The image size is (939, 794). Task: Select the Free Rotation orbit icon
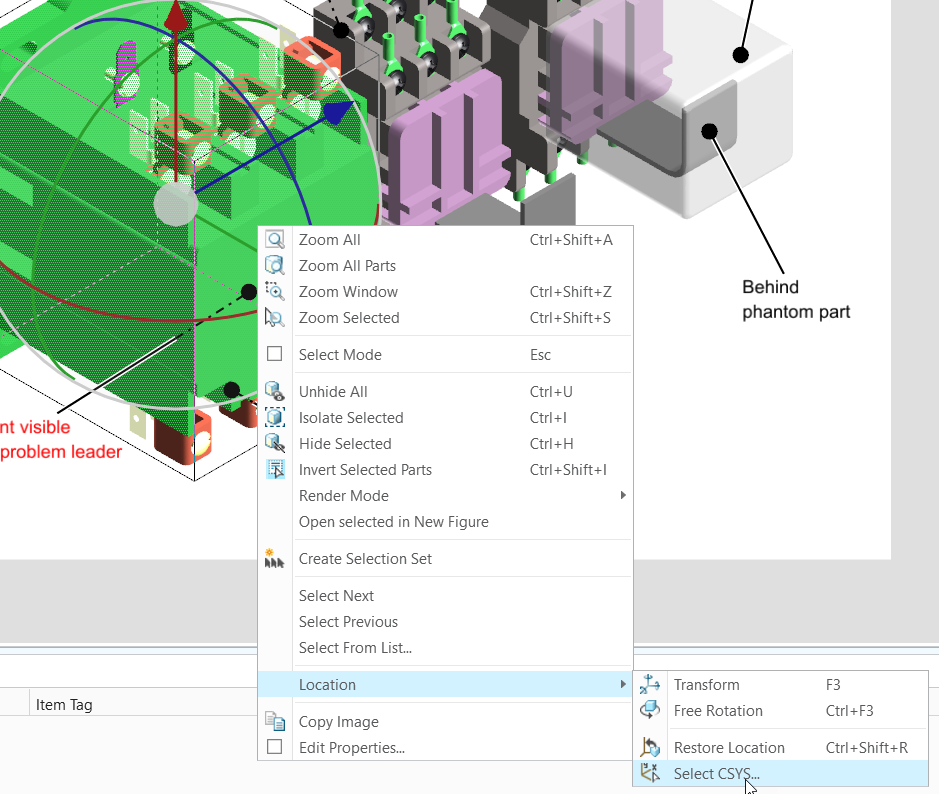point(651,711)
